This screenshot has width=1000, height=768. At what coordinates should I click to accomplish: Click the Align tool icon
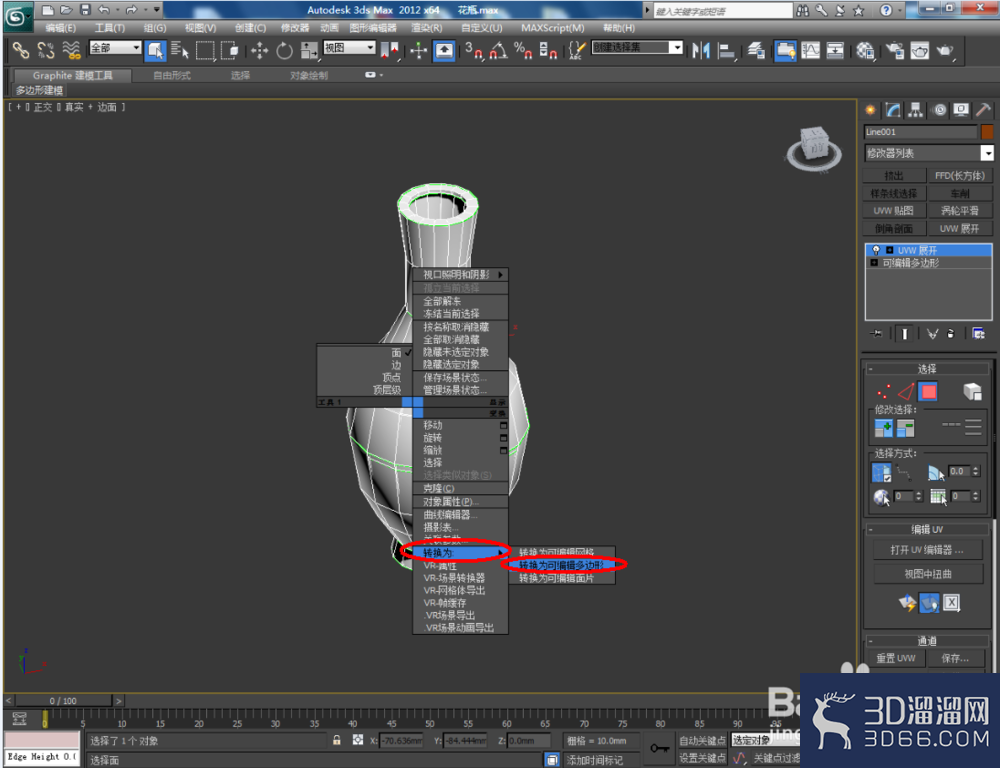pyautogui.click(x=726, y=50)
